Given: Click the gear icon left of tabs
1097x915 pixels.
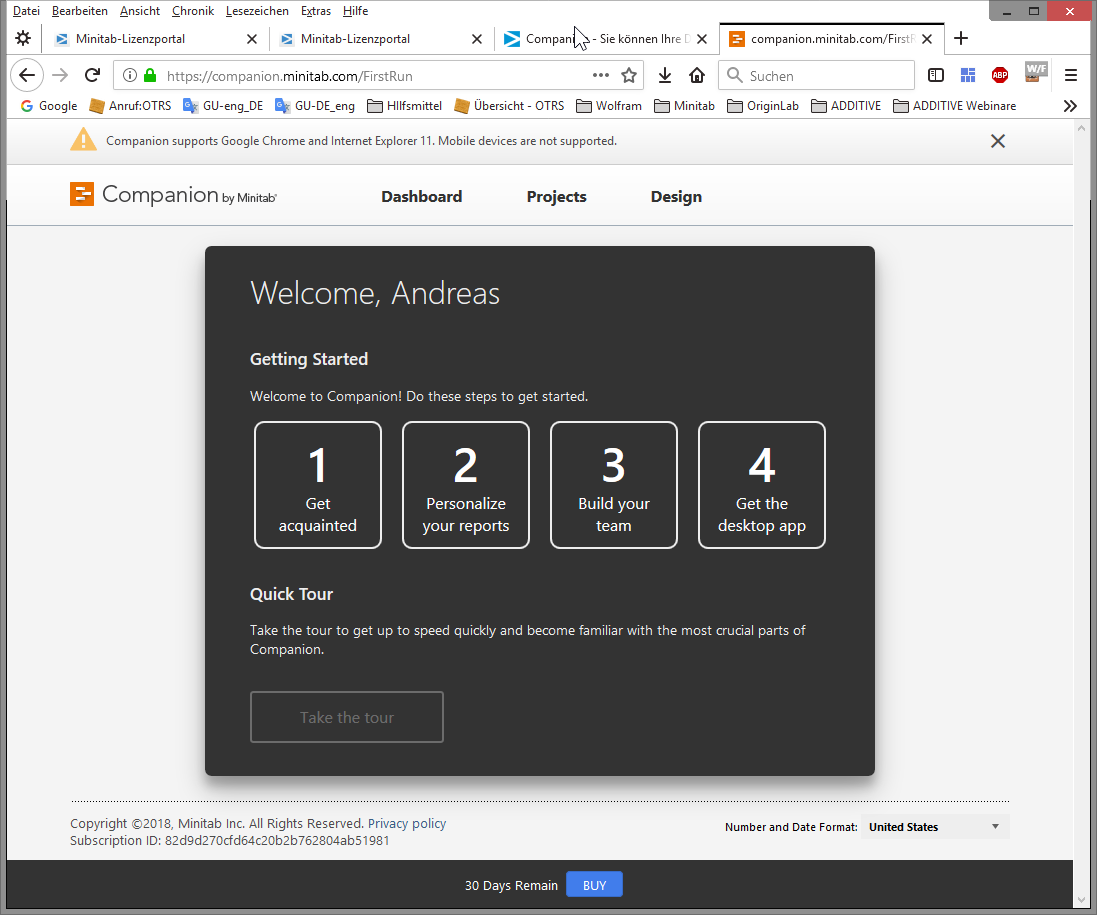Looking at the screenshot, I should click(x=23, y=38).
